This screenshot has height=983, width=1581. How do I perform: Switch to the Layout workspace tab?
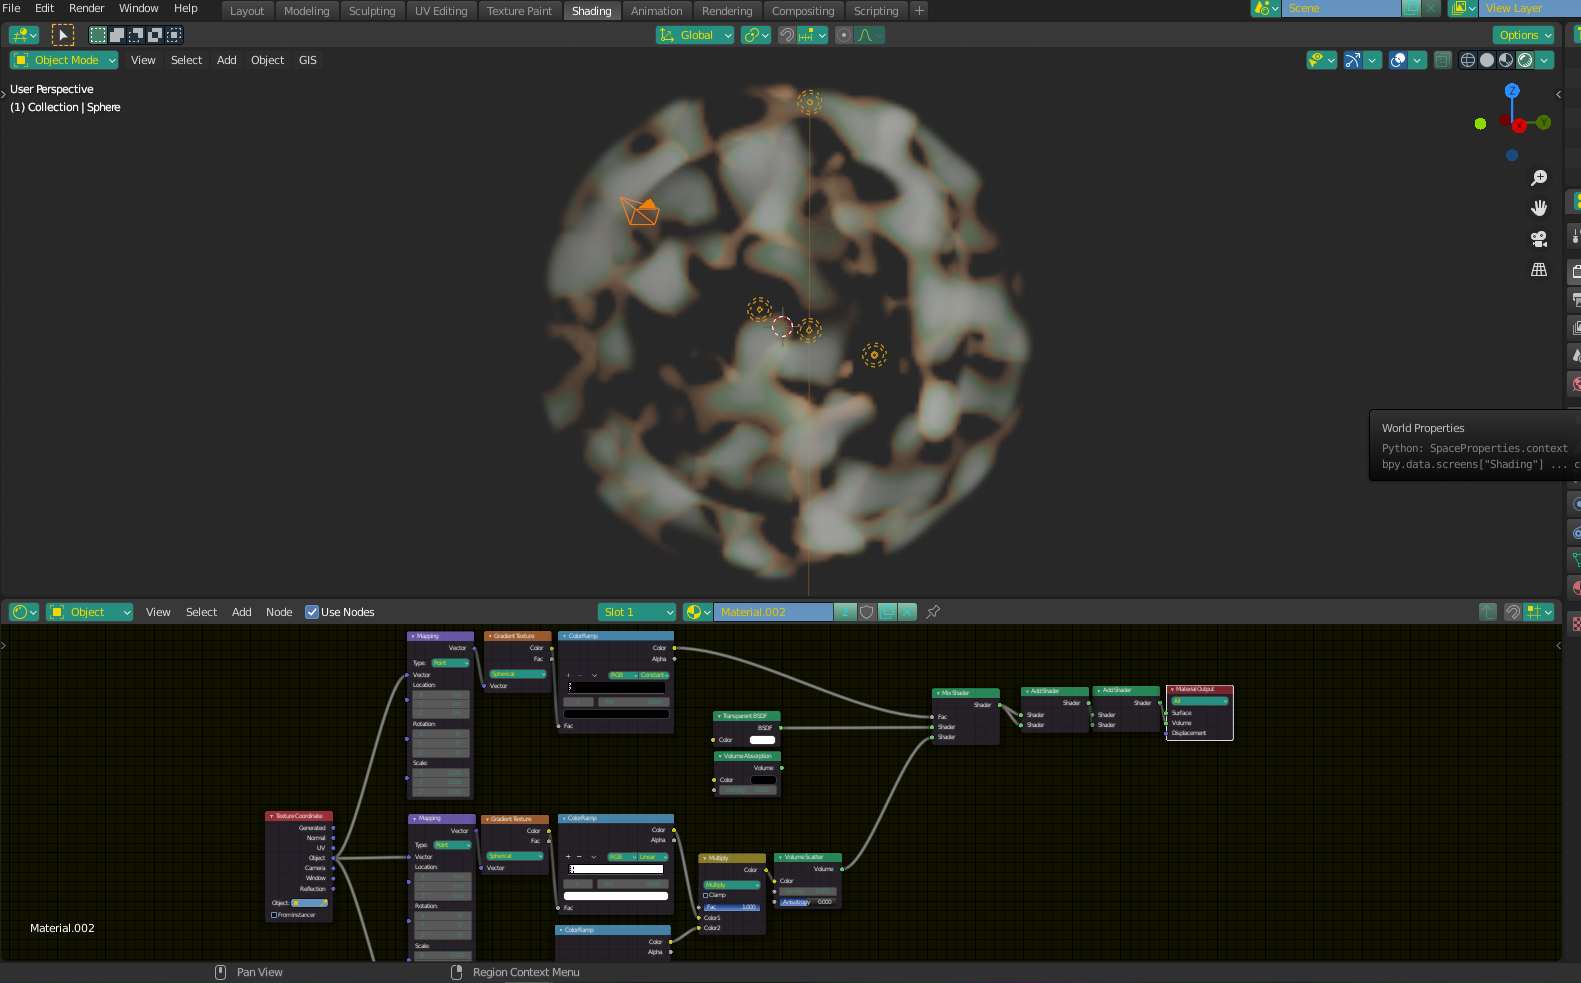pyautogui.click(x=247, y=11)
